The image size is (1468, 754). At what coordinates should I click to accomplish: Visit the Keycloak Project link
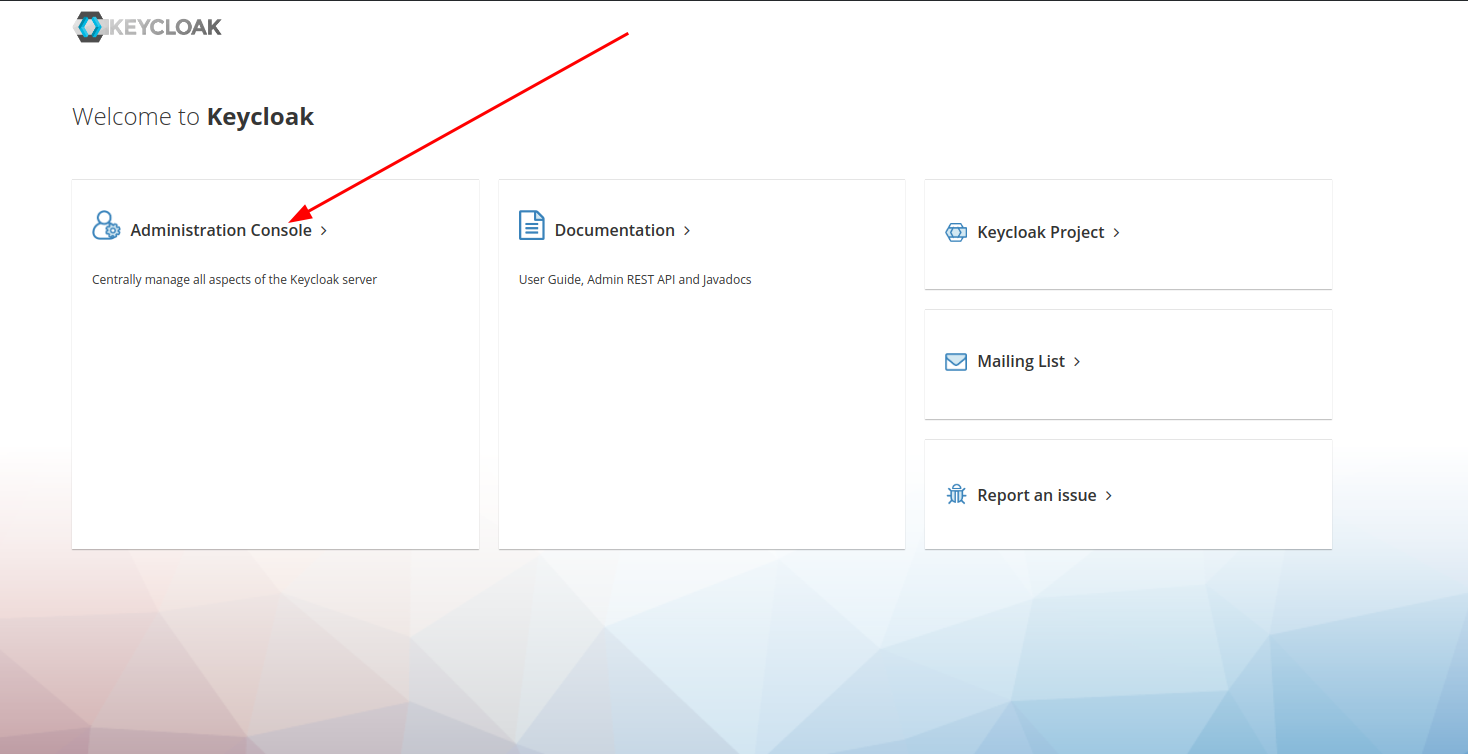[1040, 232]
